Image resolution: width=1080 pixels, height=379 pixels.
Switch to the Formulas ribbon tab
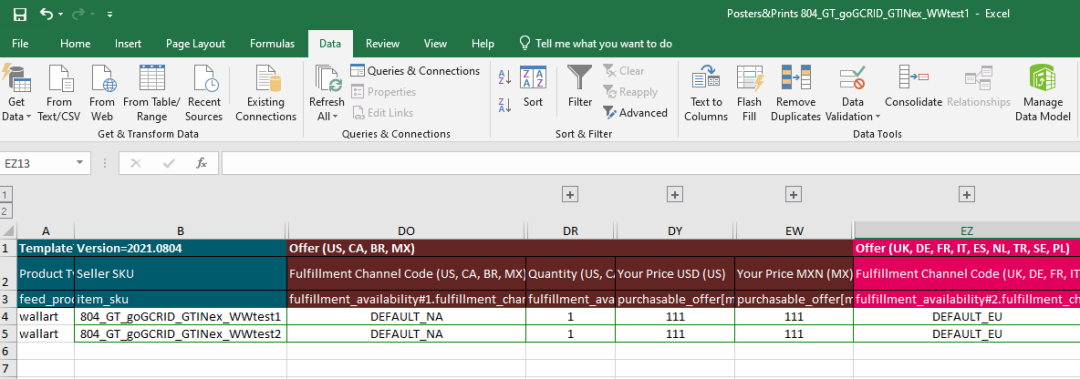pos(272,43)
